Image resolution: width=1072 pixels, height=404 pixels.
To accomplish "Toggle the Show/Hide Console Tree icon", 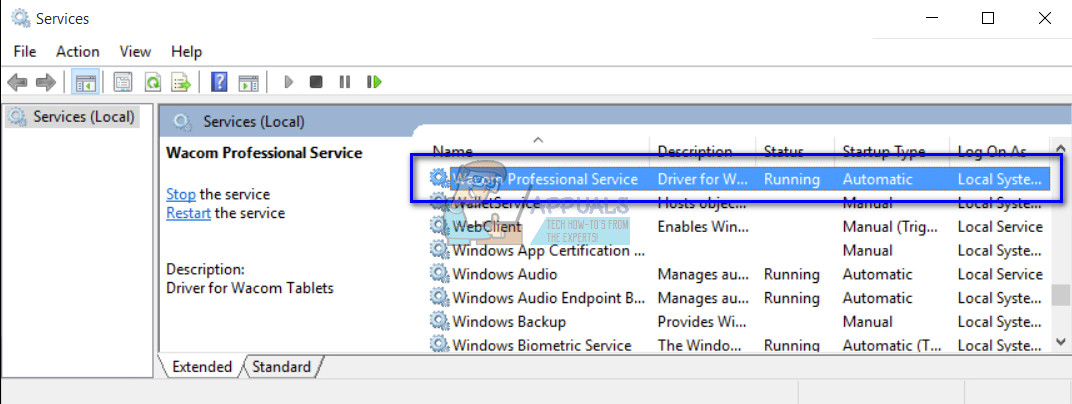I will click(86, 83).
